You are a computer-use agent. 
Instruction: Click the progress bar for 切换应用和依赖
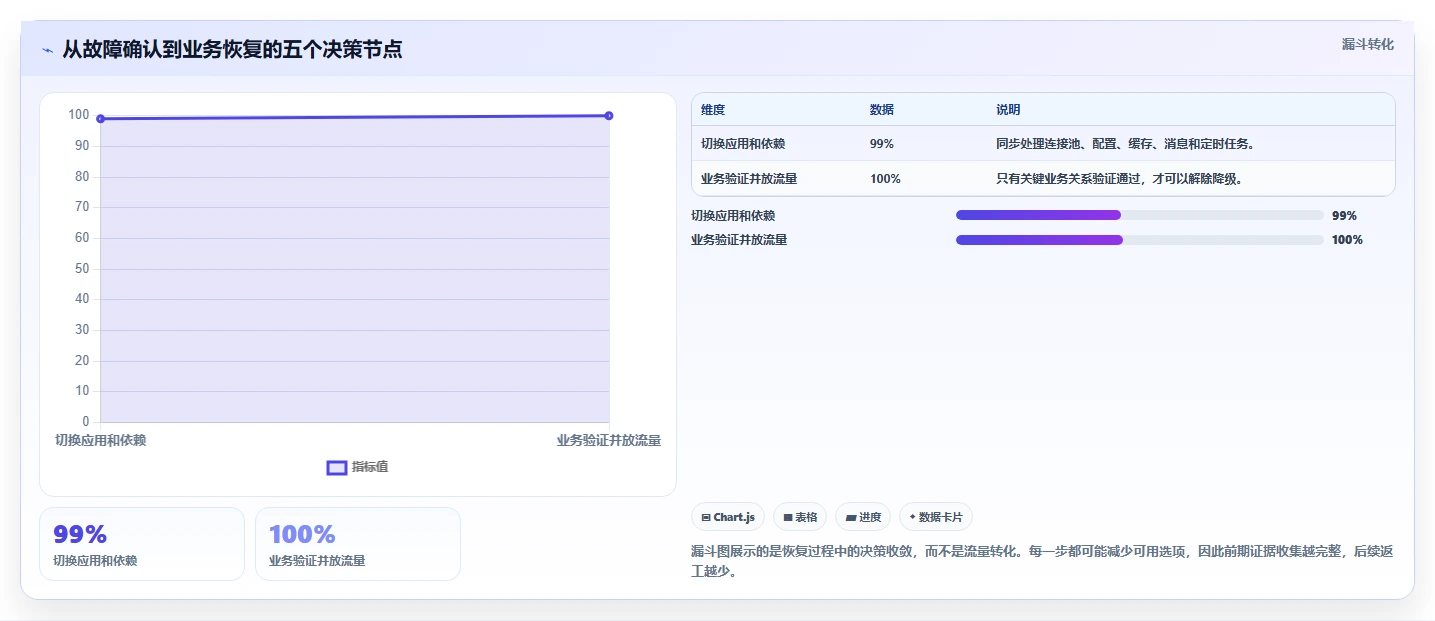pyautogui.click(x=1140, y=215)
